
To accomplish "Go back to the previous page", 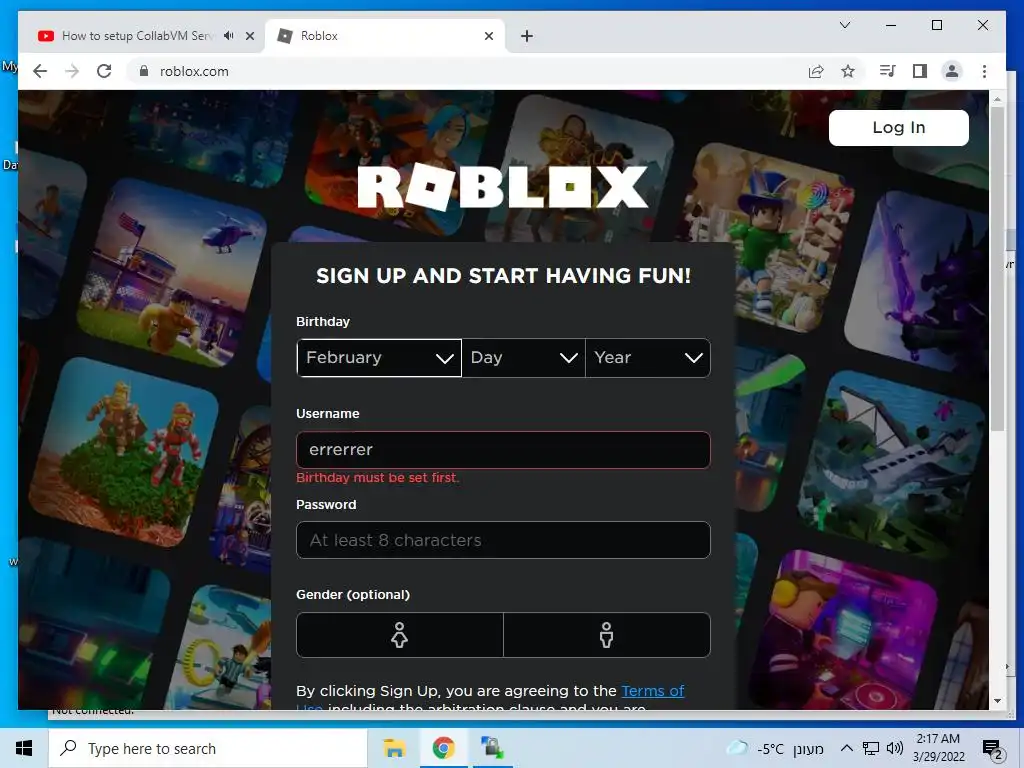I will click(x=40, y=71).
